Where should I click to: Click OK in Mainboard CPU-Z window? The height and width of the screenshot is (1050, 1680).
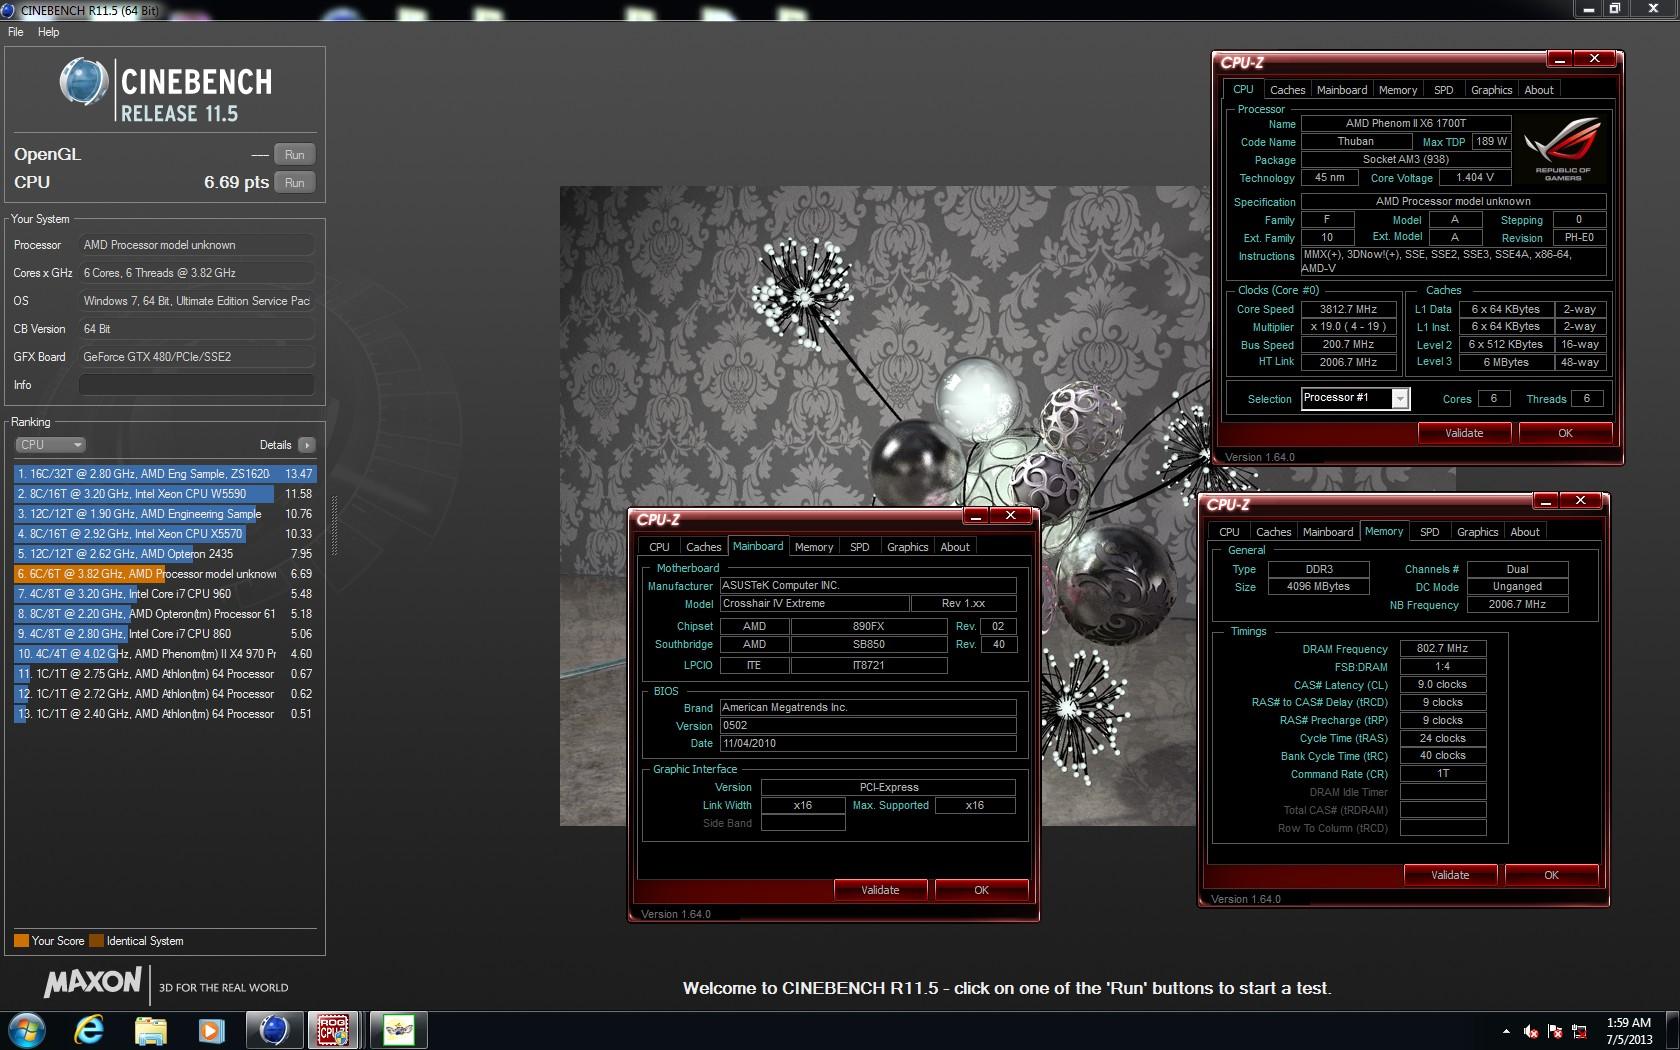(981, 890)
